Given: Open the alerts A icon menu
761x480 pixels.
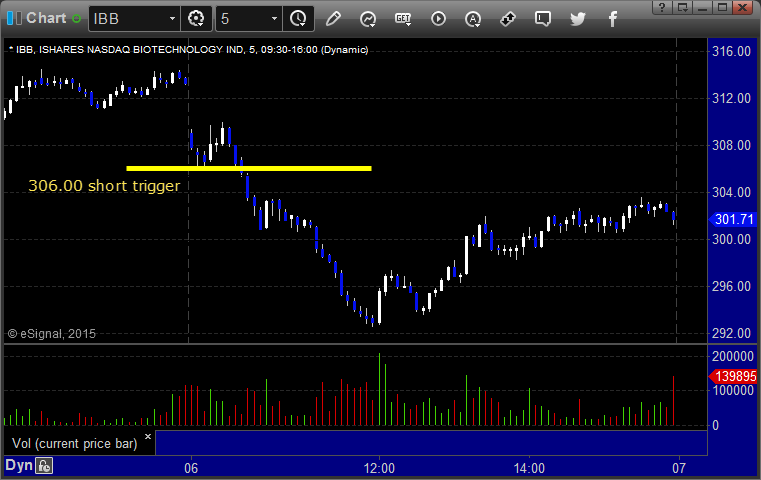Looking at the screenshot, I should (473, 19).
